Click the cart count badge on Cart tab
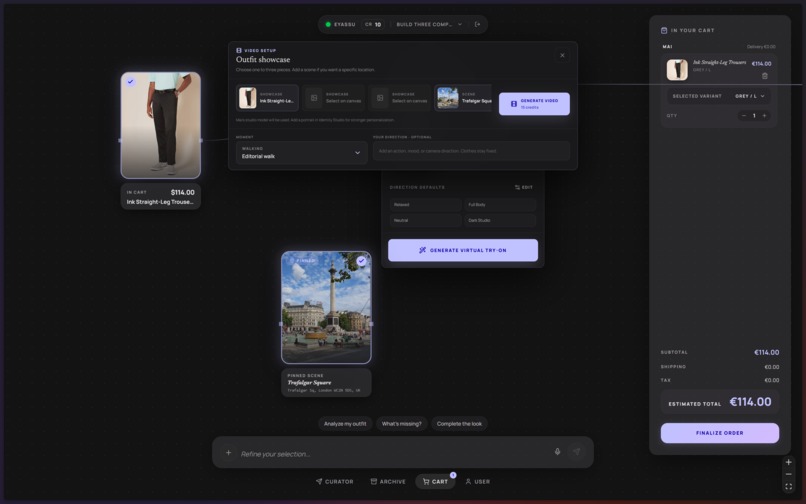The image size is (806, 504). (x=453, y=475)
